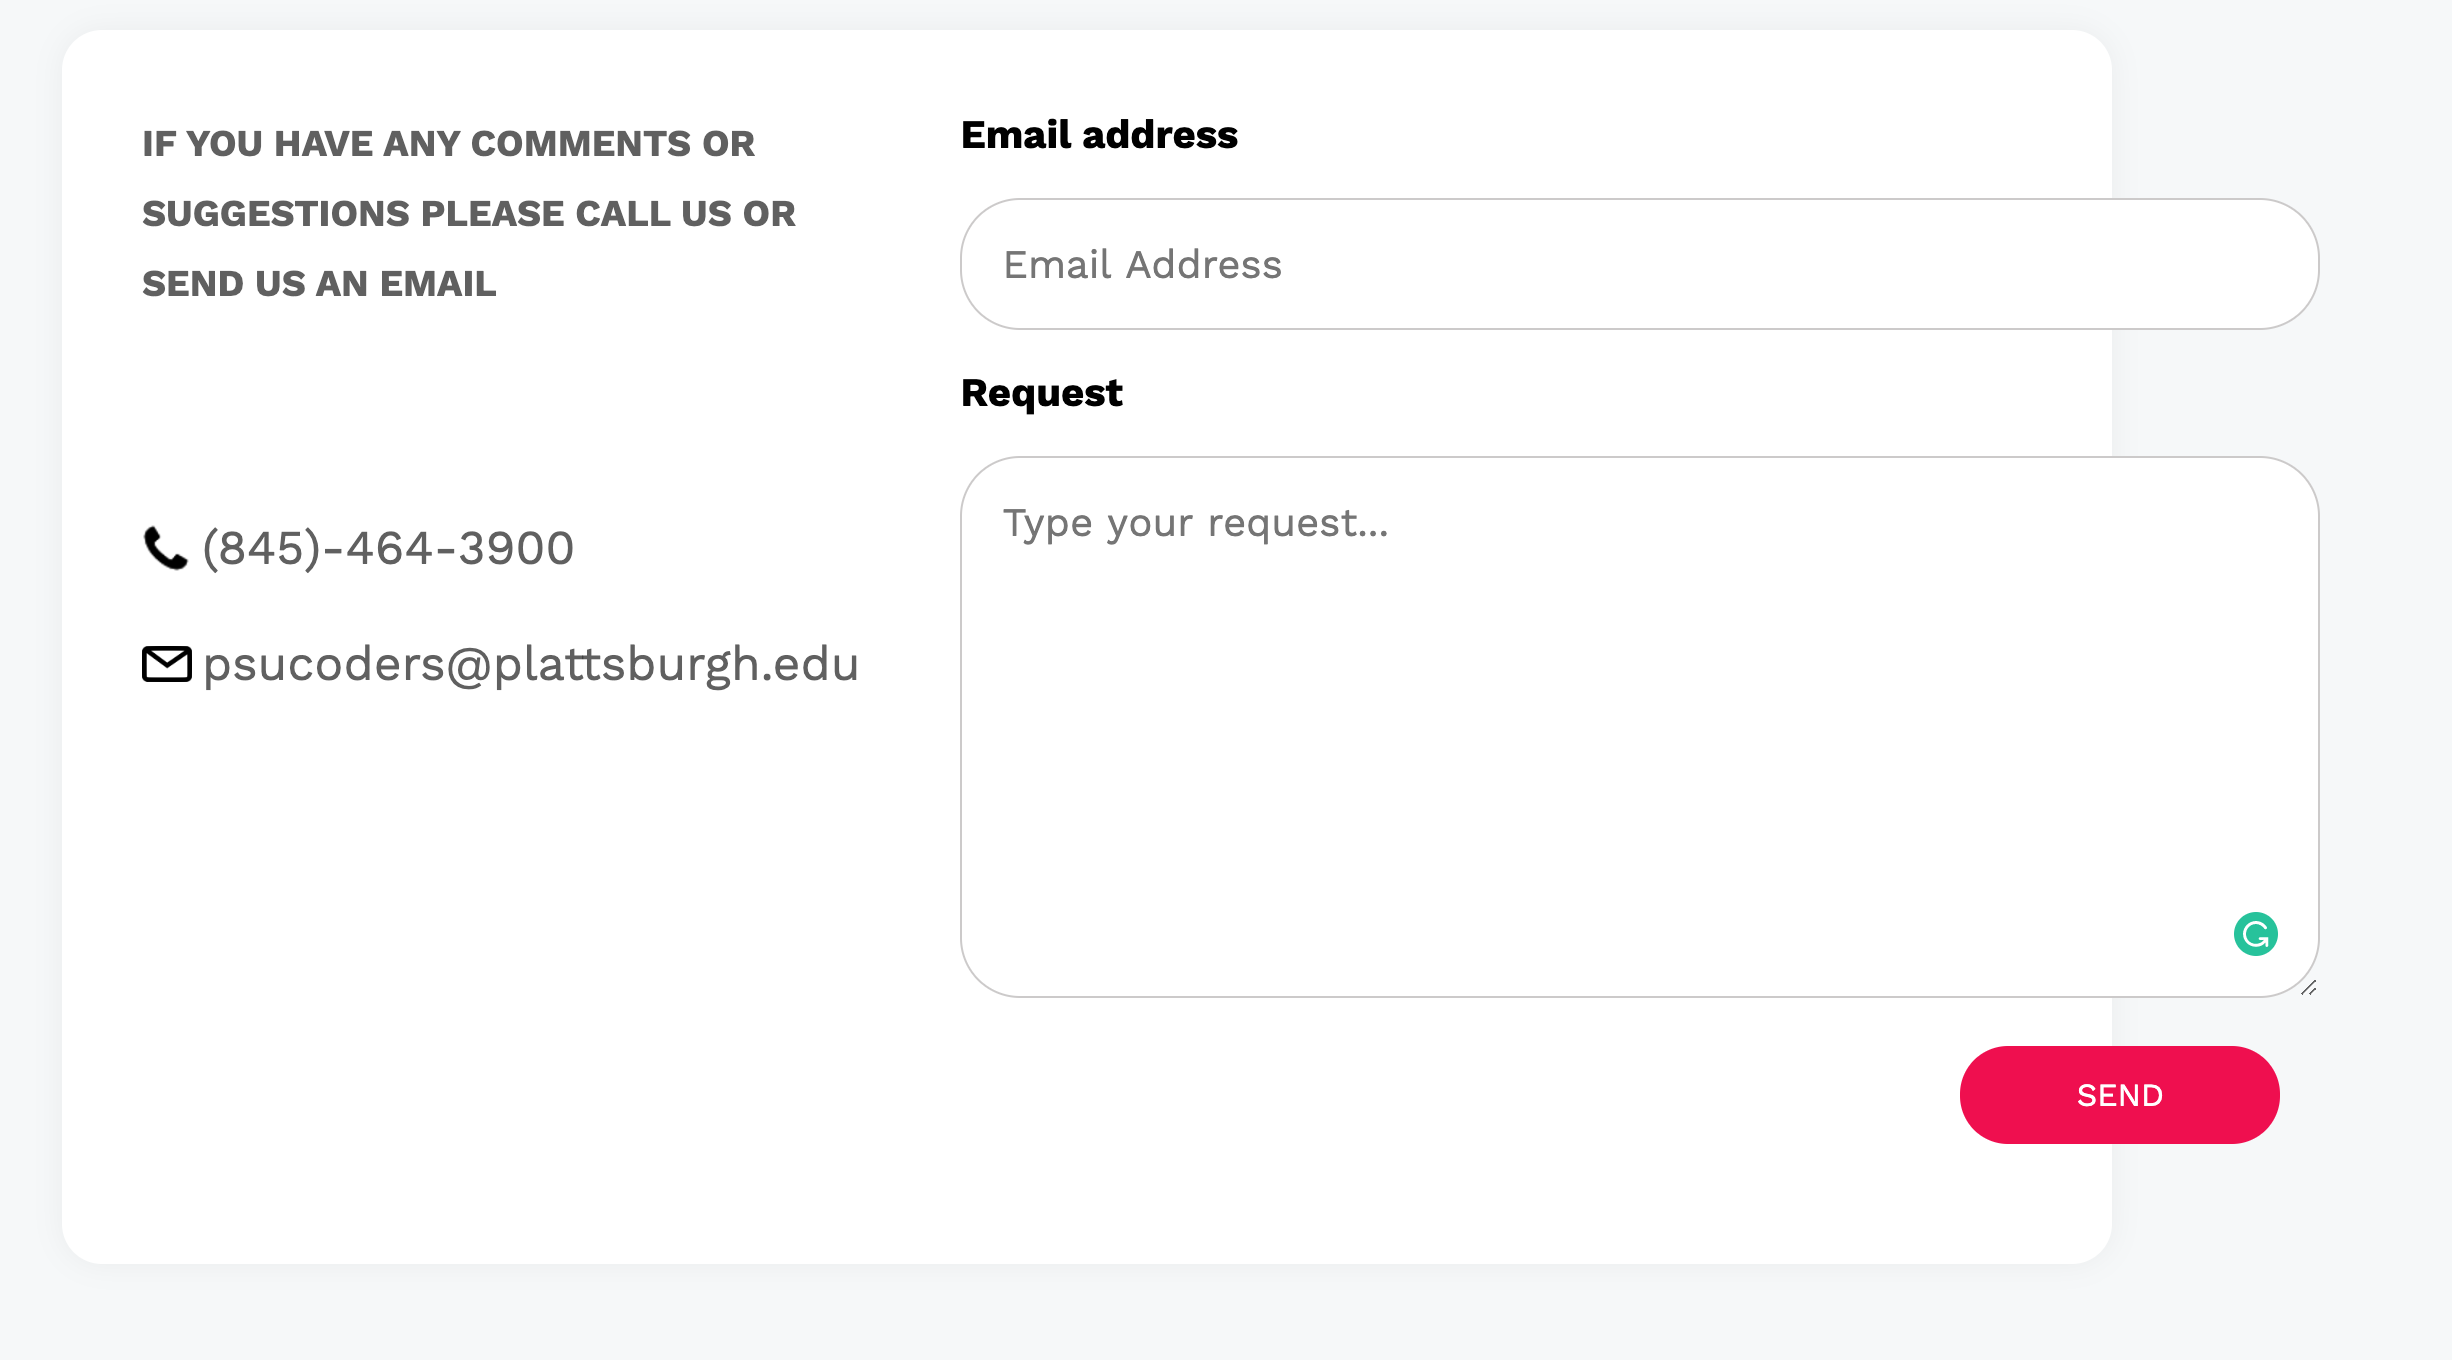Click the (845)-464-3900 phone number
Screen dimensions: 2452x1360
click(388, 548)
